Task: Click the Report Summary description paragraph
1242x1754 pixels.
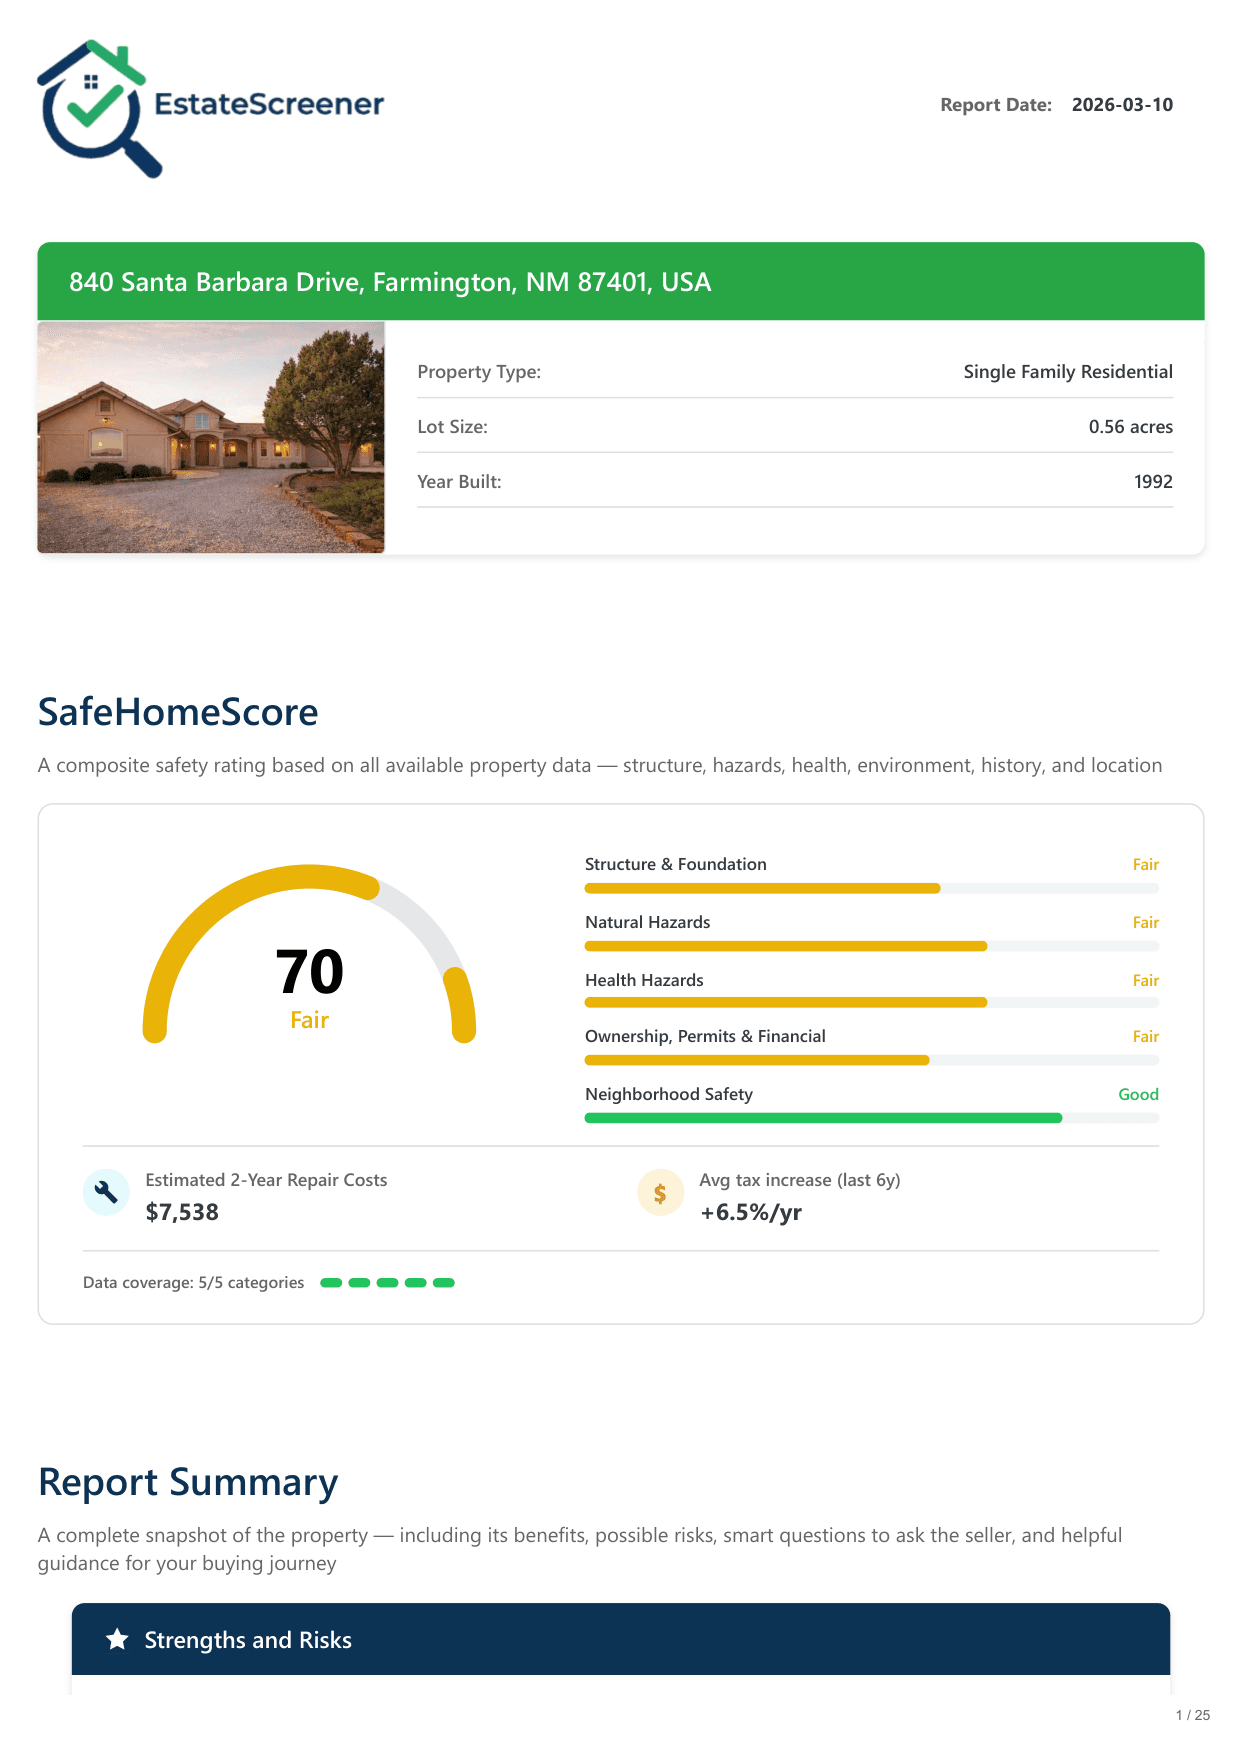Action: 580,1549
